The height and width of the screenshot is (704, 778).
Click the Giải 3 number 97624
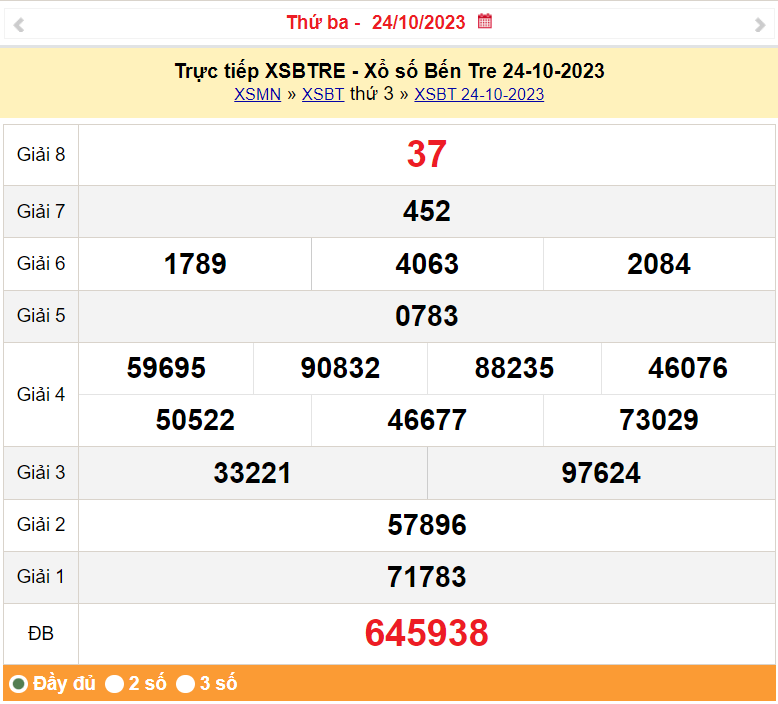pyautogui.click(x=601, y=473)
